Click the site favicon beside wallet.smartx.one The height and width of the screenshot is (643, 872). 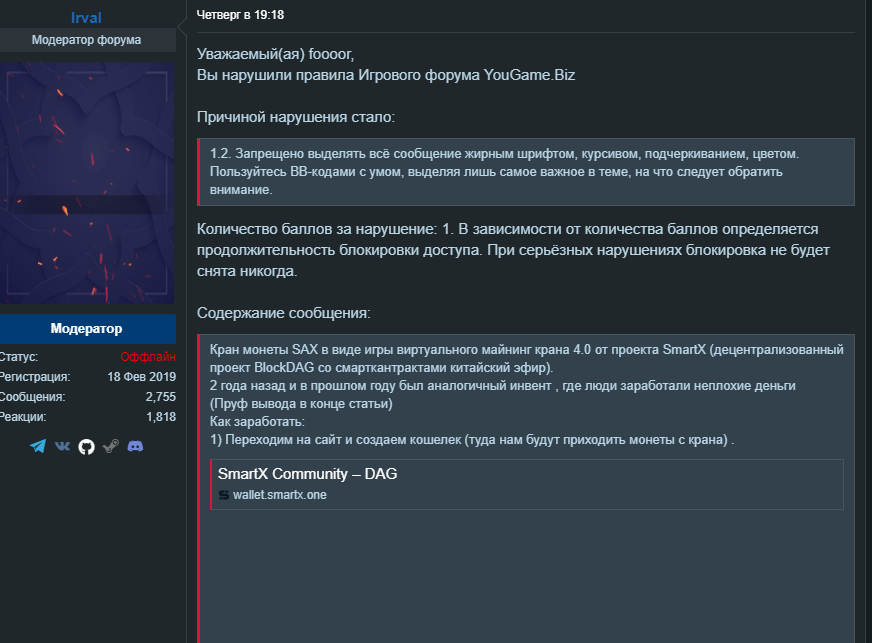point(222,492)
